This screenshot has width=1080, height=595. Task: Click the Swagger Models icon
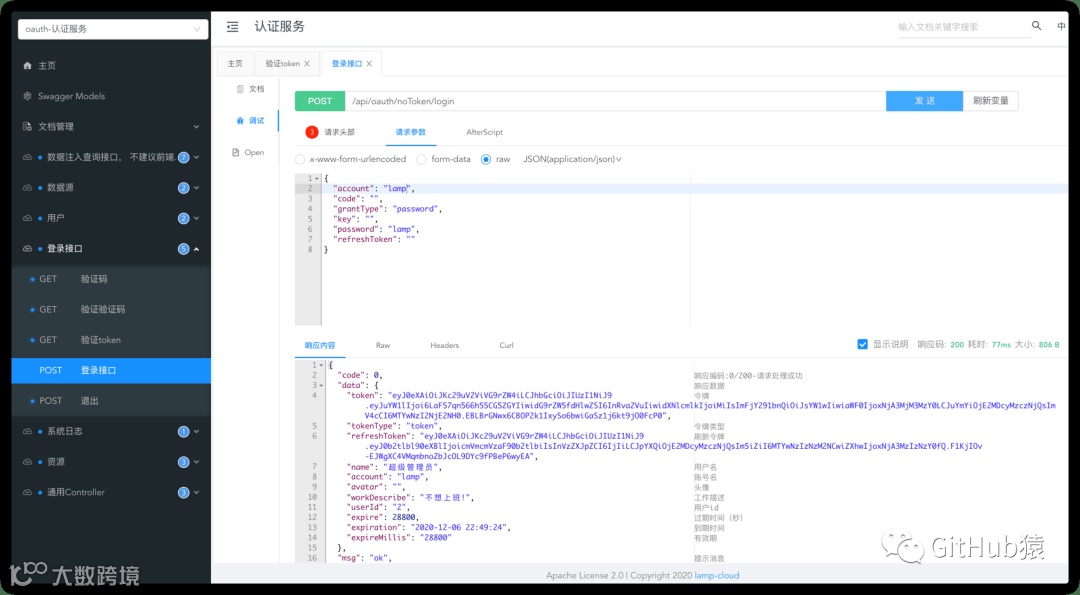pos(28,96)
